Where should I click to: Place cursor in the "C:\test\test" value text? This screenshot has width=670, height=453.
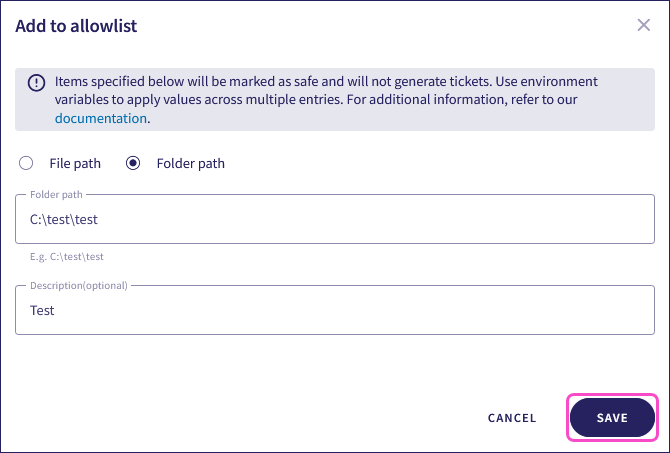point(64,220)
